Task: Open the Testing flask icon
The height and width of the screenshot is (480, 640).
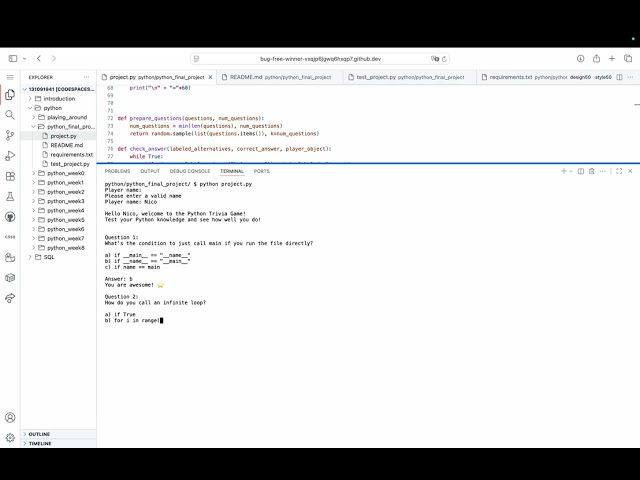Action: coord(10,196)
